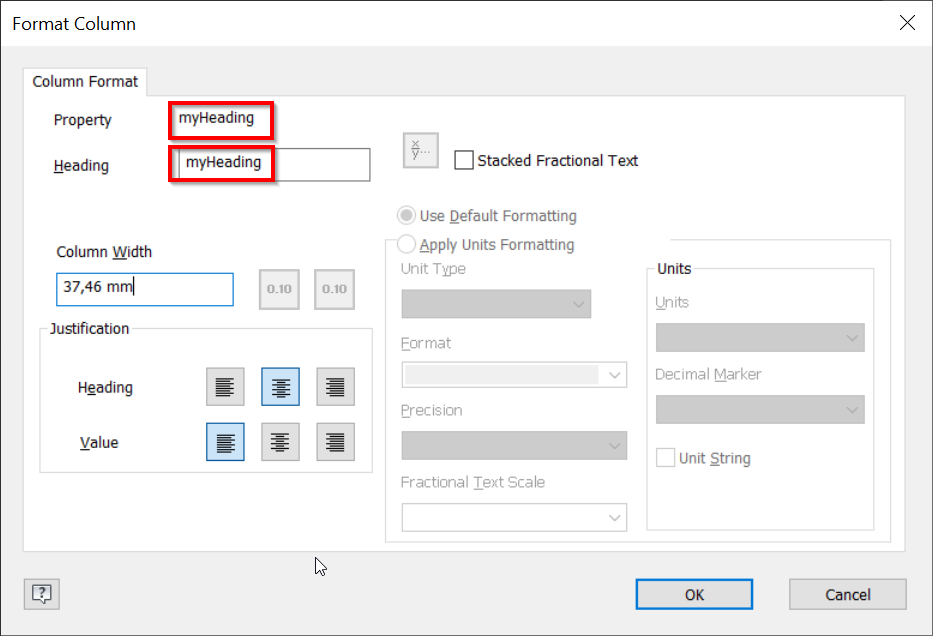
Task: Dismiss the dialog with Cancel
Action: pyautogui.click(x=847, y=593)
